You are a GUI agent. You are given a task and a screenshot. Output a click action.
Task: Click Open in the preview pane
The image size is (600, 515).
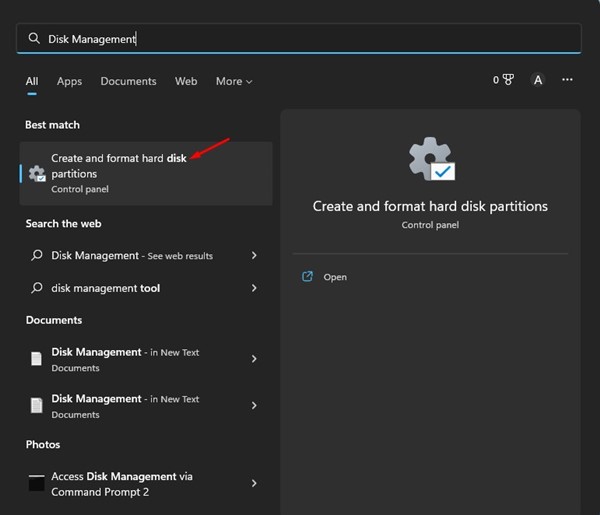tap(335, 277)
